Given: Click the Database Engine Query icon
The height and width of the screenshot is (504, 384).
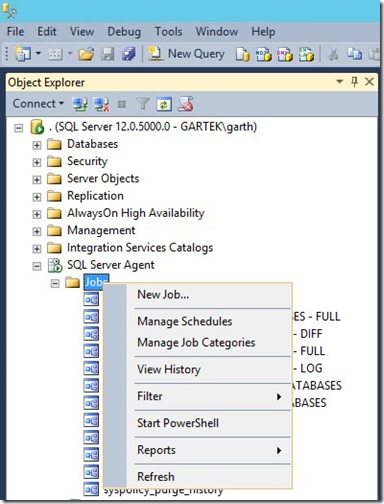Looking at the screenshot, I should pyautogui.click(x=243, y=54).
